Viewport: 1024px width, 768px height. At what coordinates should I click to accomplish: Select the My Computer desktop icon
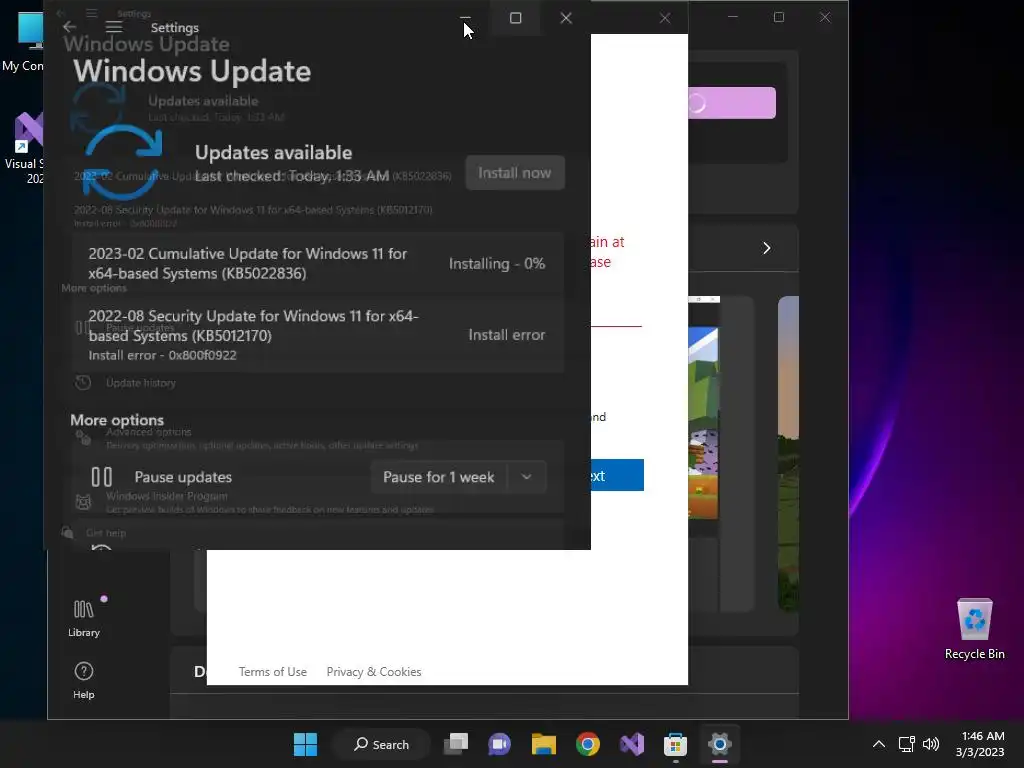(x=25, y=42)
